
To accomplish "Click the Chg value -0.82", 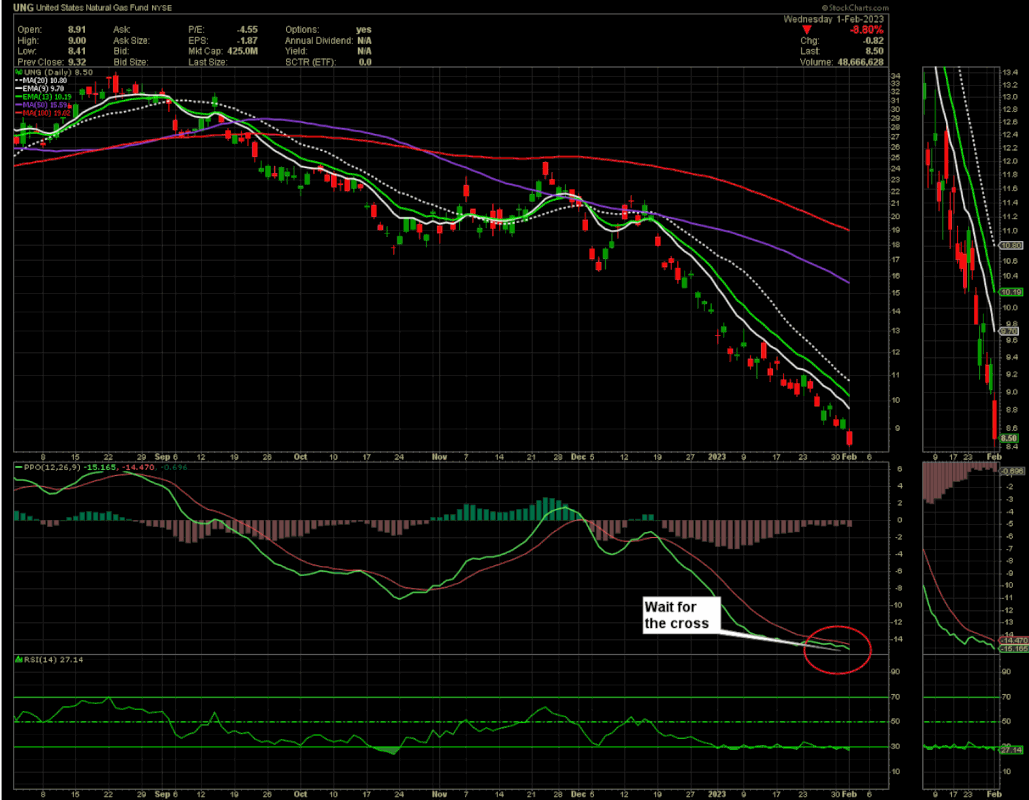I will point(873,41).
